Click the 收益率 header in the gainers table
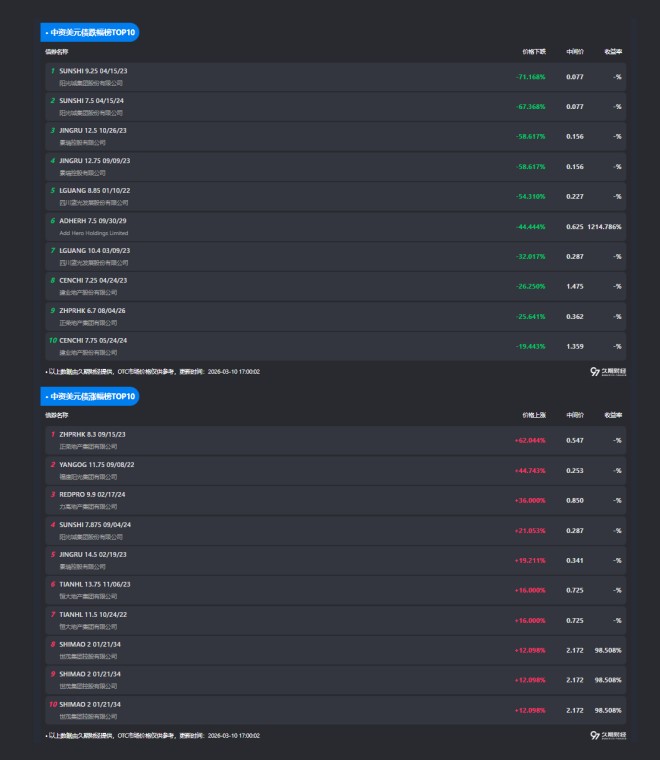The height and width of the screenshot is (760, 660). pyautogui.click(x=613, y=414)
